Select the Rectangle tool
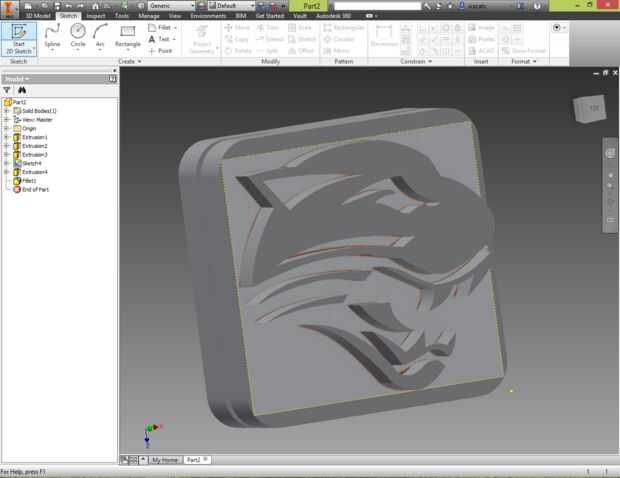 [x=128, y=36]
